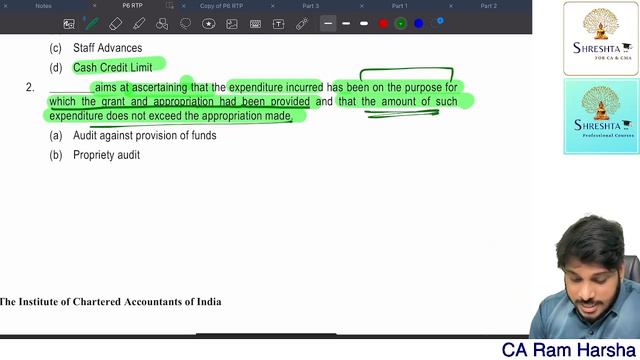Choose the thin stroke width

coord(328,24)
